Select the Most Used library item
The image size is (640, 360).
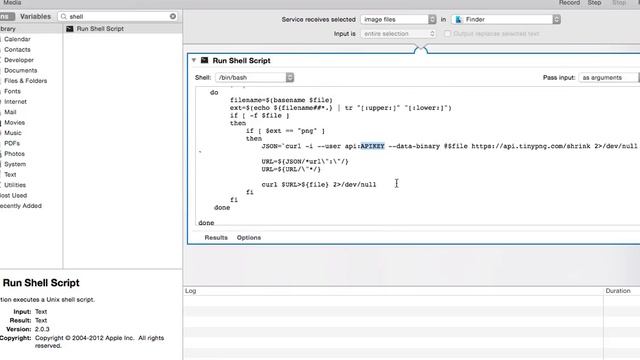point(13,195)
